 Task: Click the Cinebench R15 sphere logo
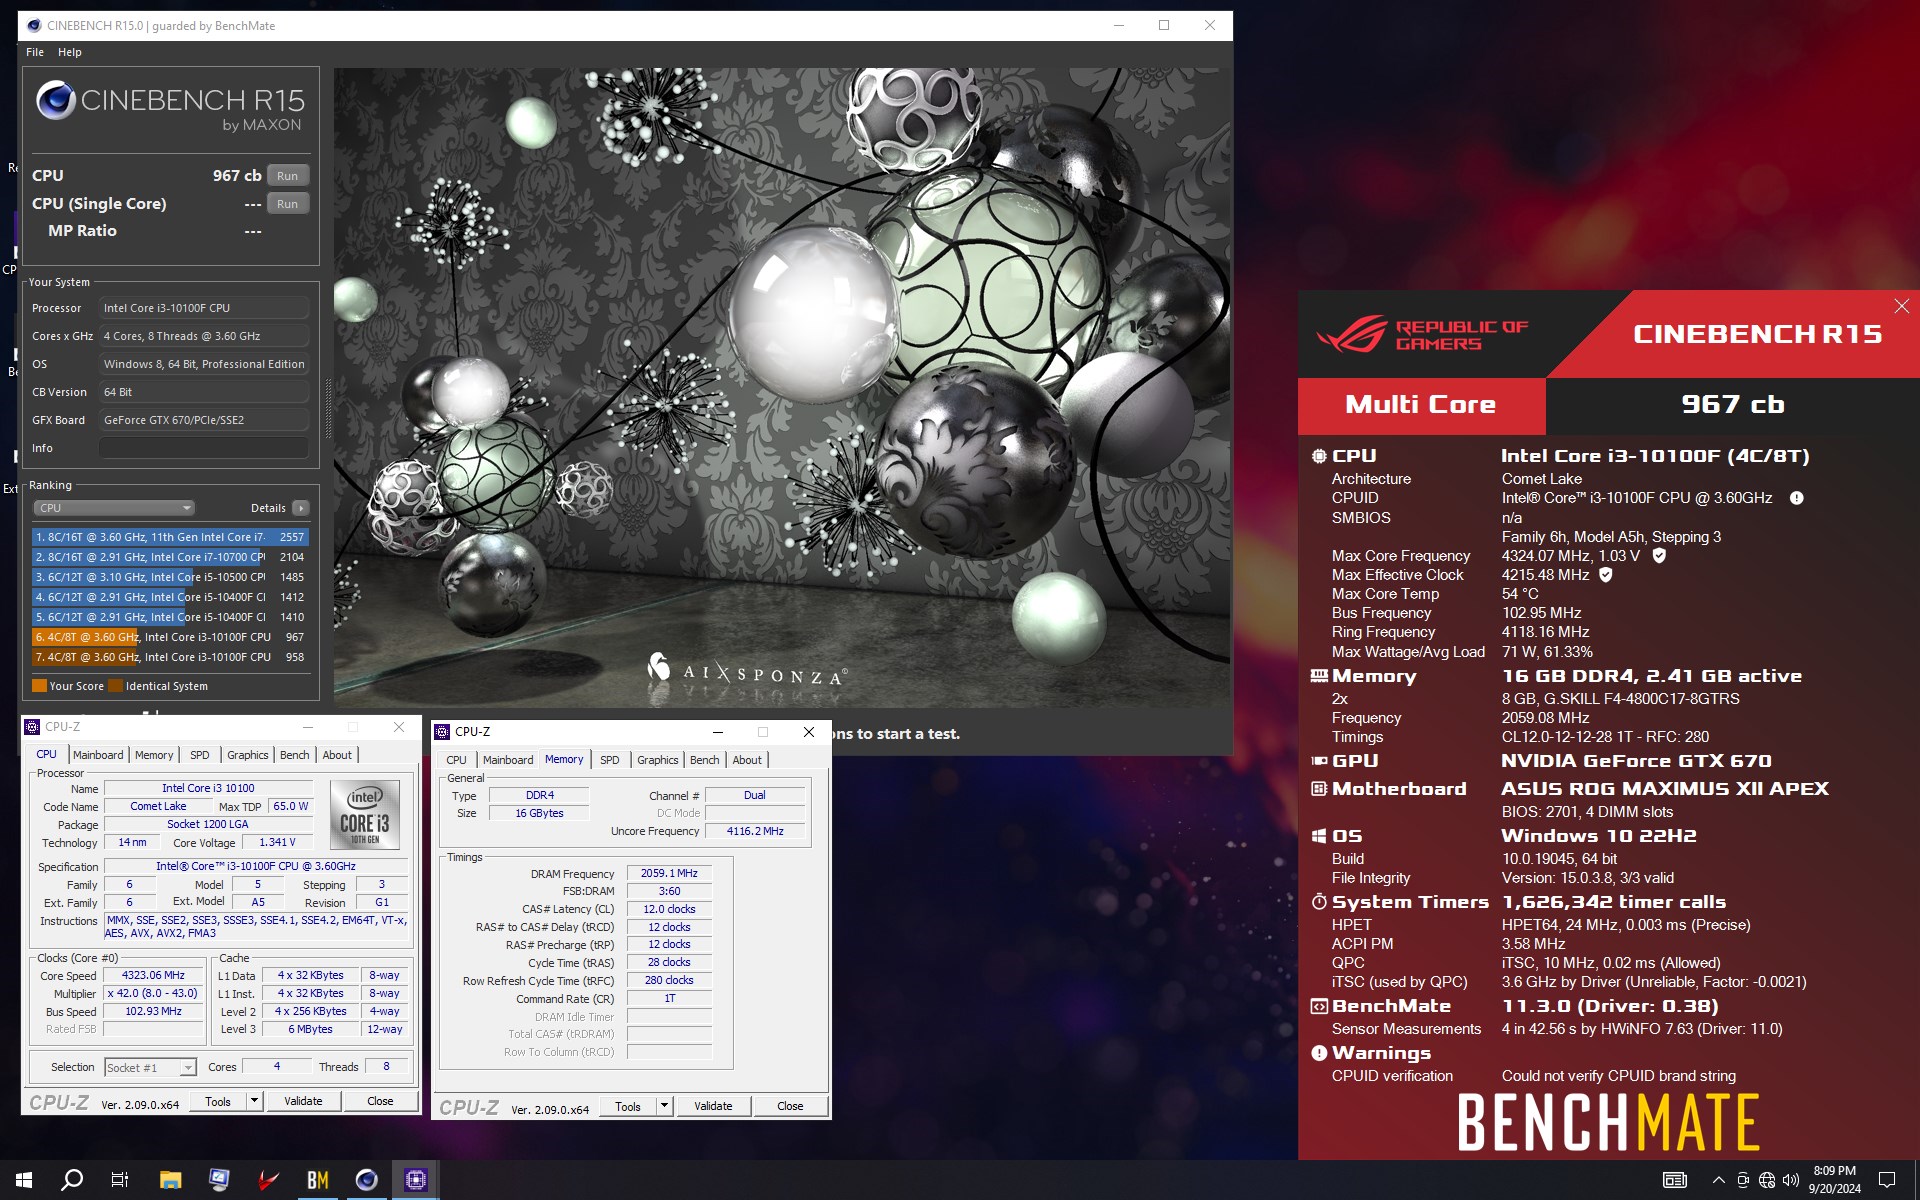click(x=56, y=100)
